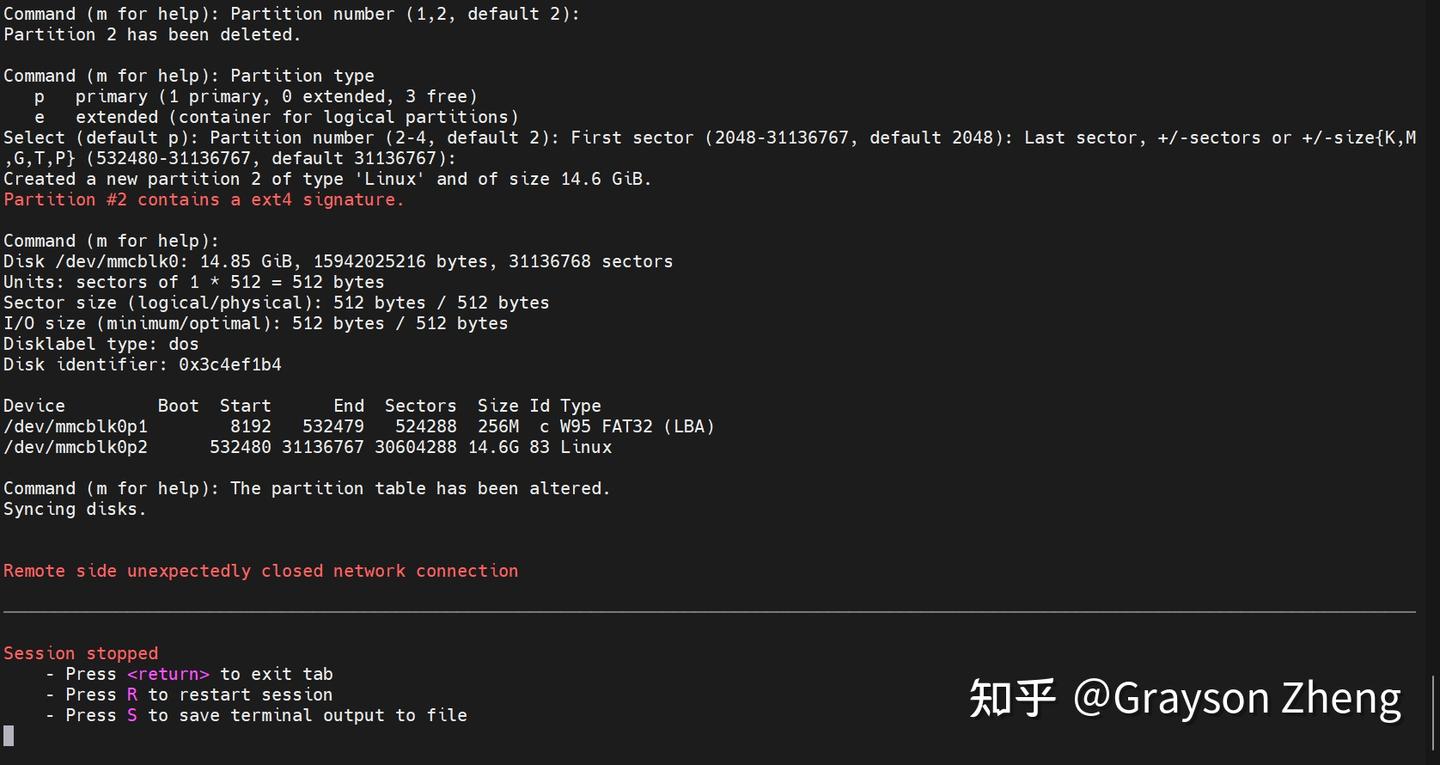Click 'Partition 2 has been deleted.' text
The height and width of the screenshot is (765, 1440).
pyautogui.click(x=152, y=35)
